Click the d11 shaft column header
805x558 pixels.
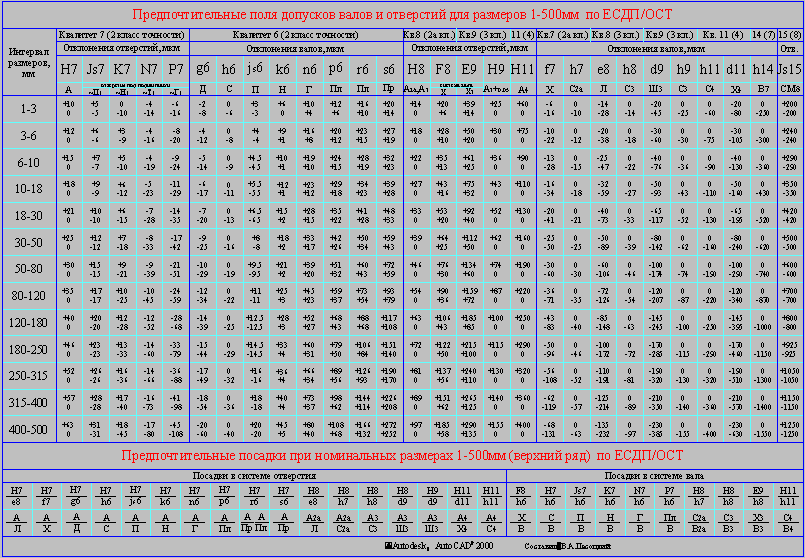[x=736, y=69]
